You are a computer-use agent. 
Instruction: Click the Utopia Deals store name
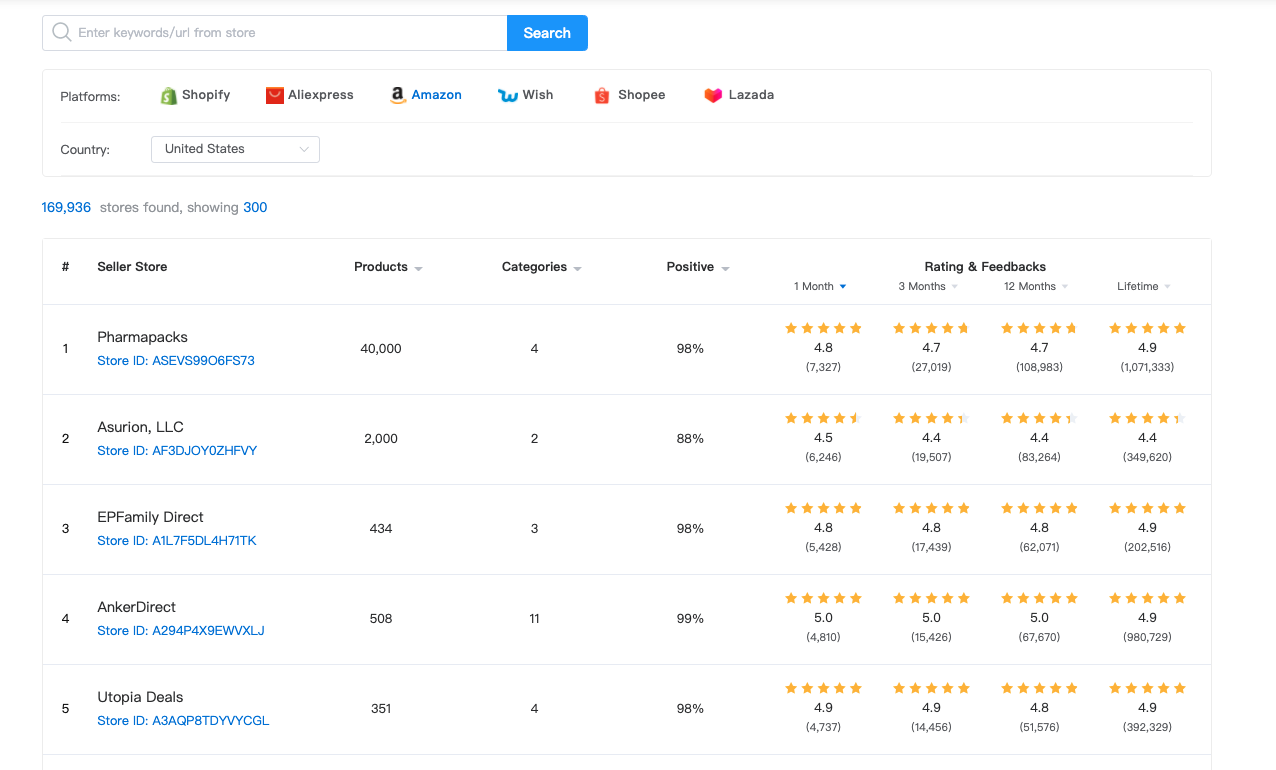140,697
